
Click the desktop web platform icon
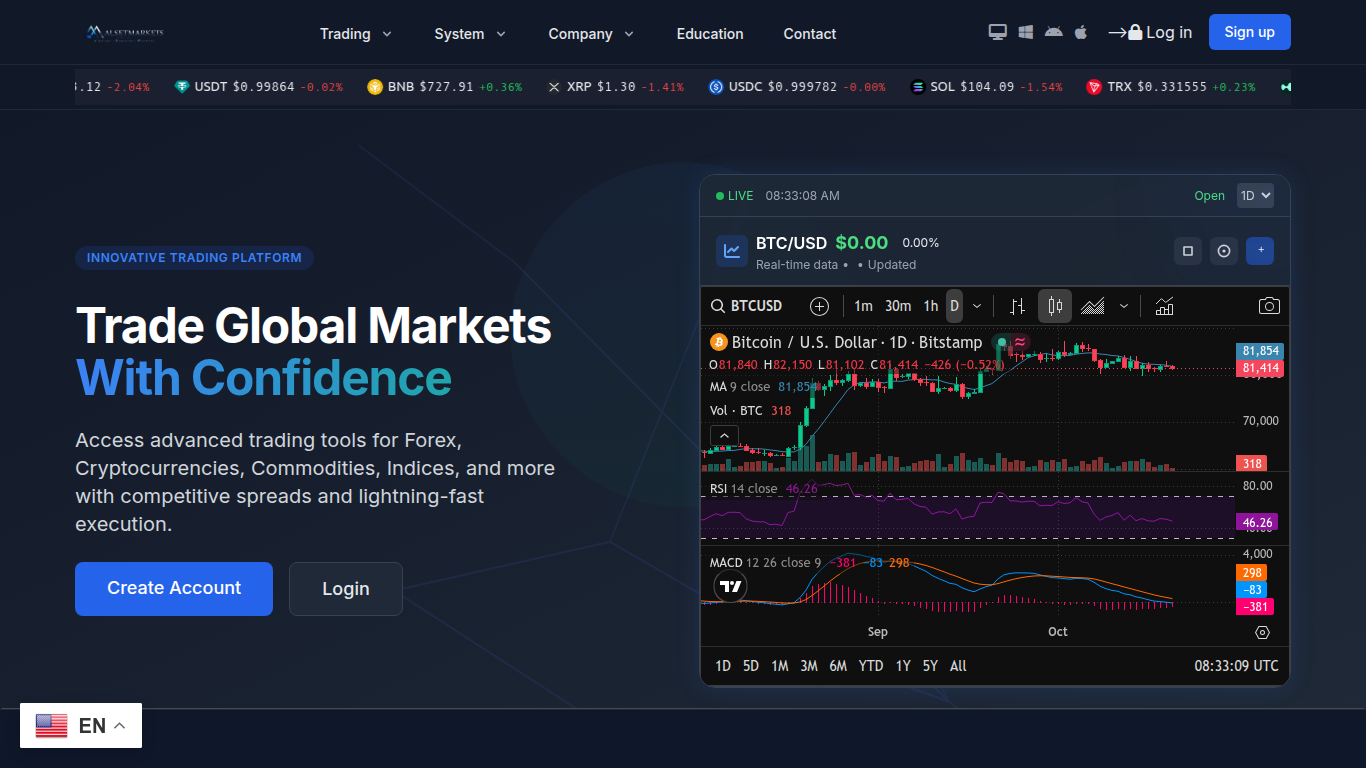[x=997, y=32]
